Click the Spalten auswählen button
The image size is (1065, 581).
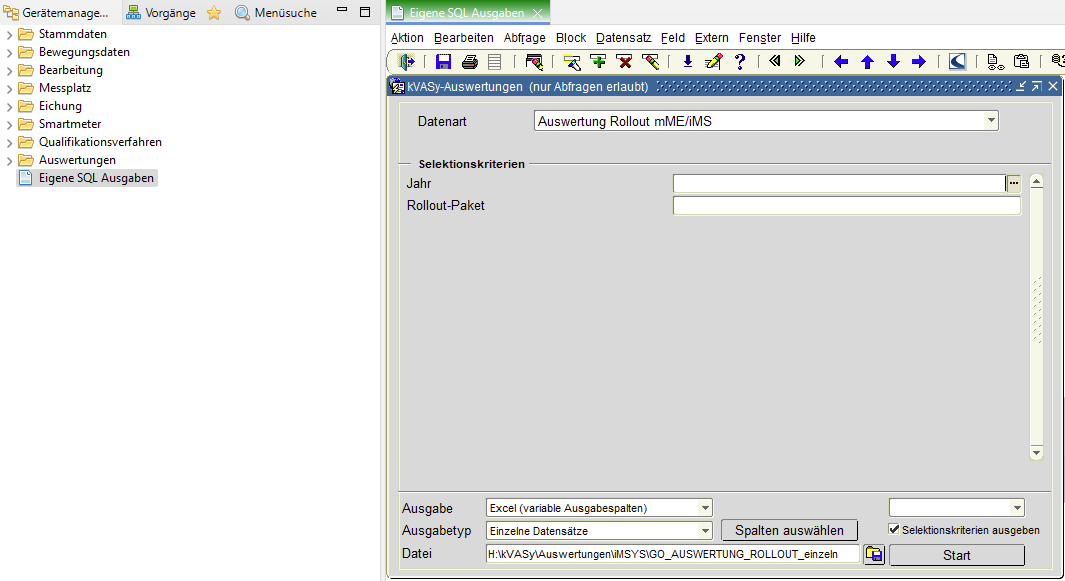789,531
